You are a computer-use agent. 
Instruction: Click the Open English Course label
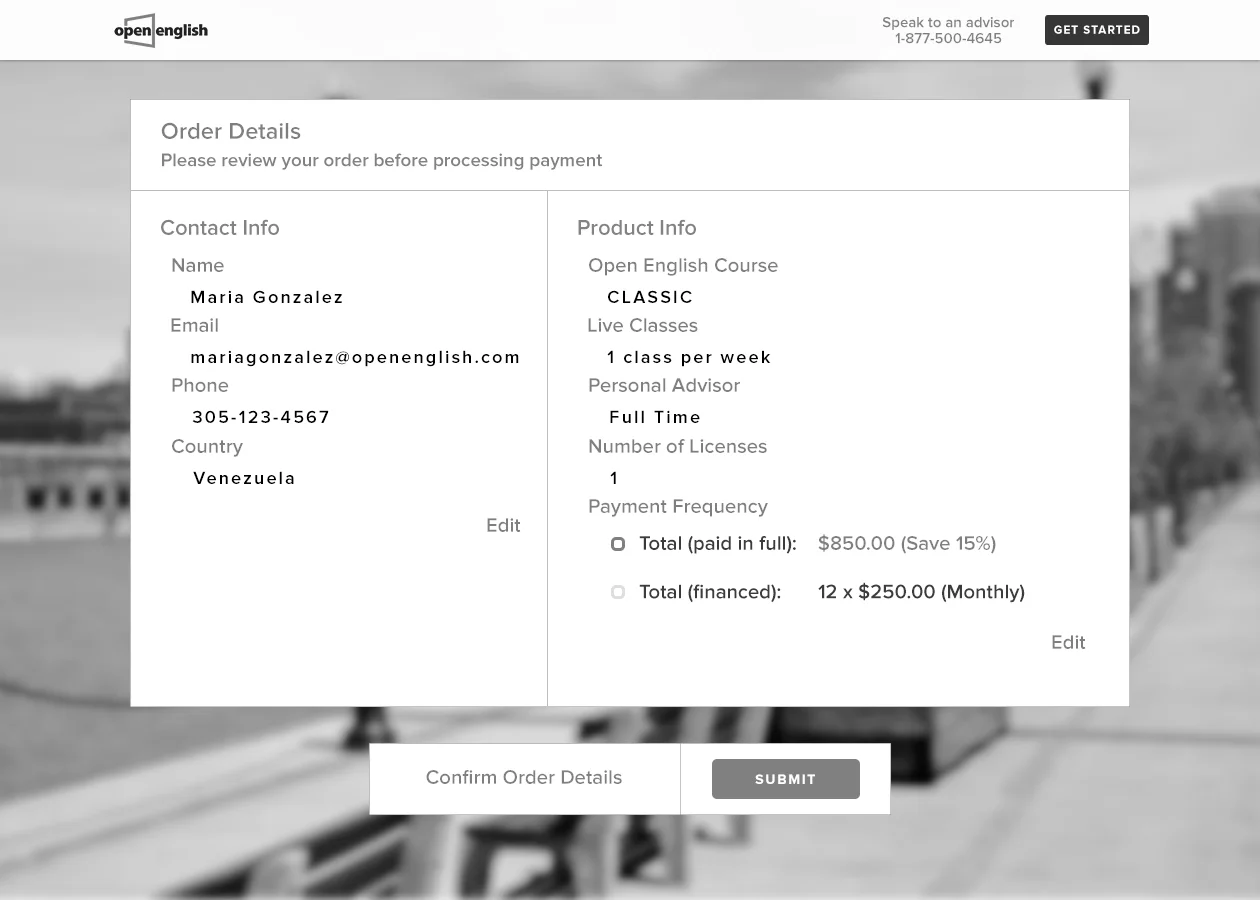pos(683,265)
